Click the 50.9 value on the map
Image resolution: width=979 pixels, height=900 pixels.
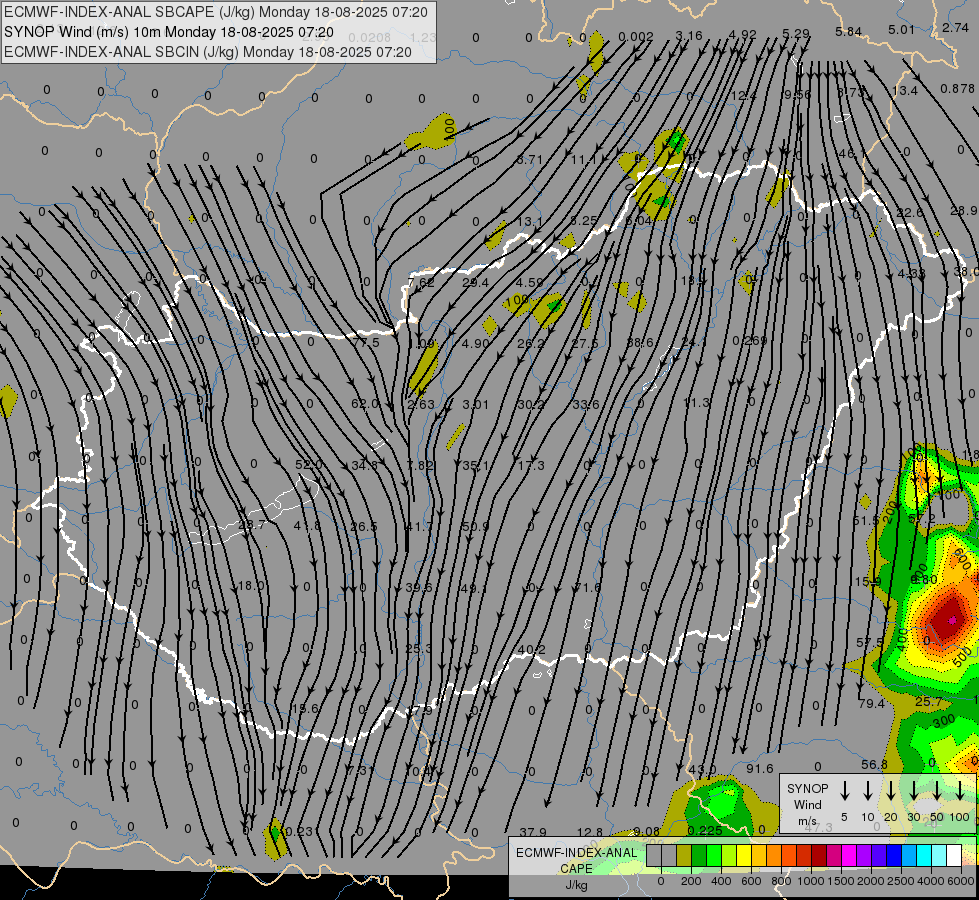(475, 527)
